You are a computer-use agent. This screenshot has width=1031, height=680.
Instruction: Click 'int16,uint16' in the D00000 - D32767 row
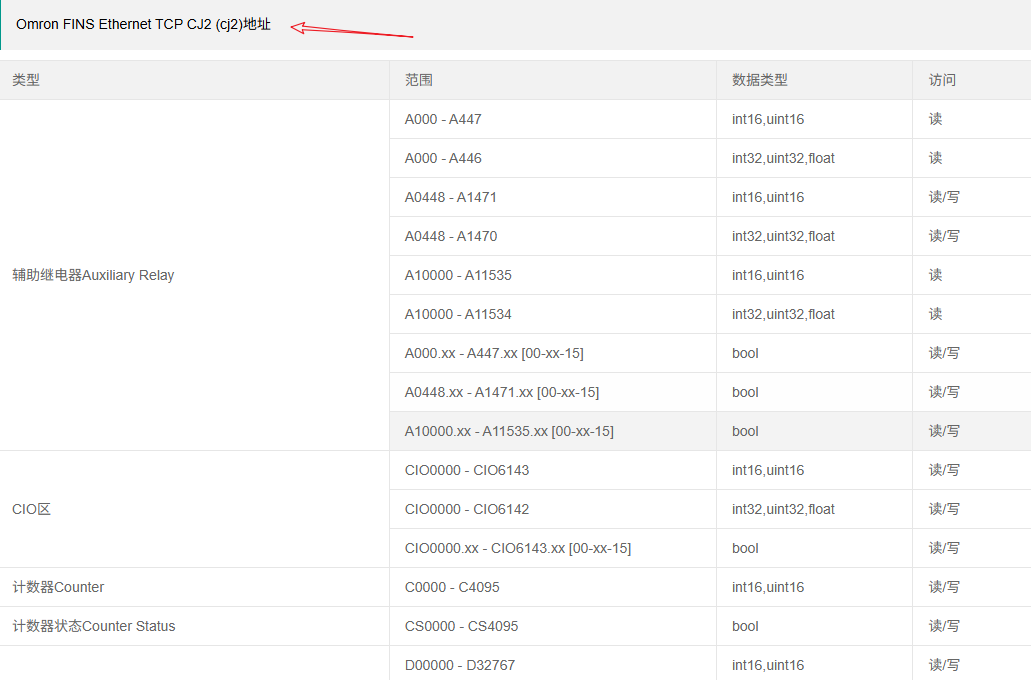point(768,666)
